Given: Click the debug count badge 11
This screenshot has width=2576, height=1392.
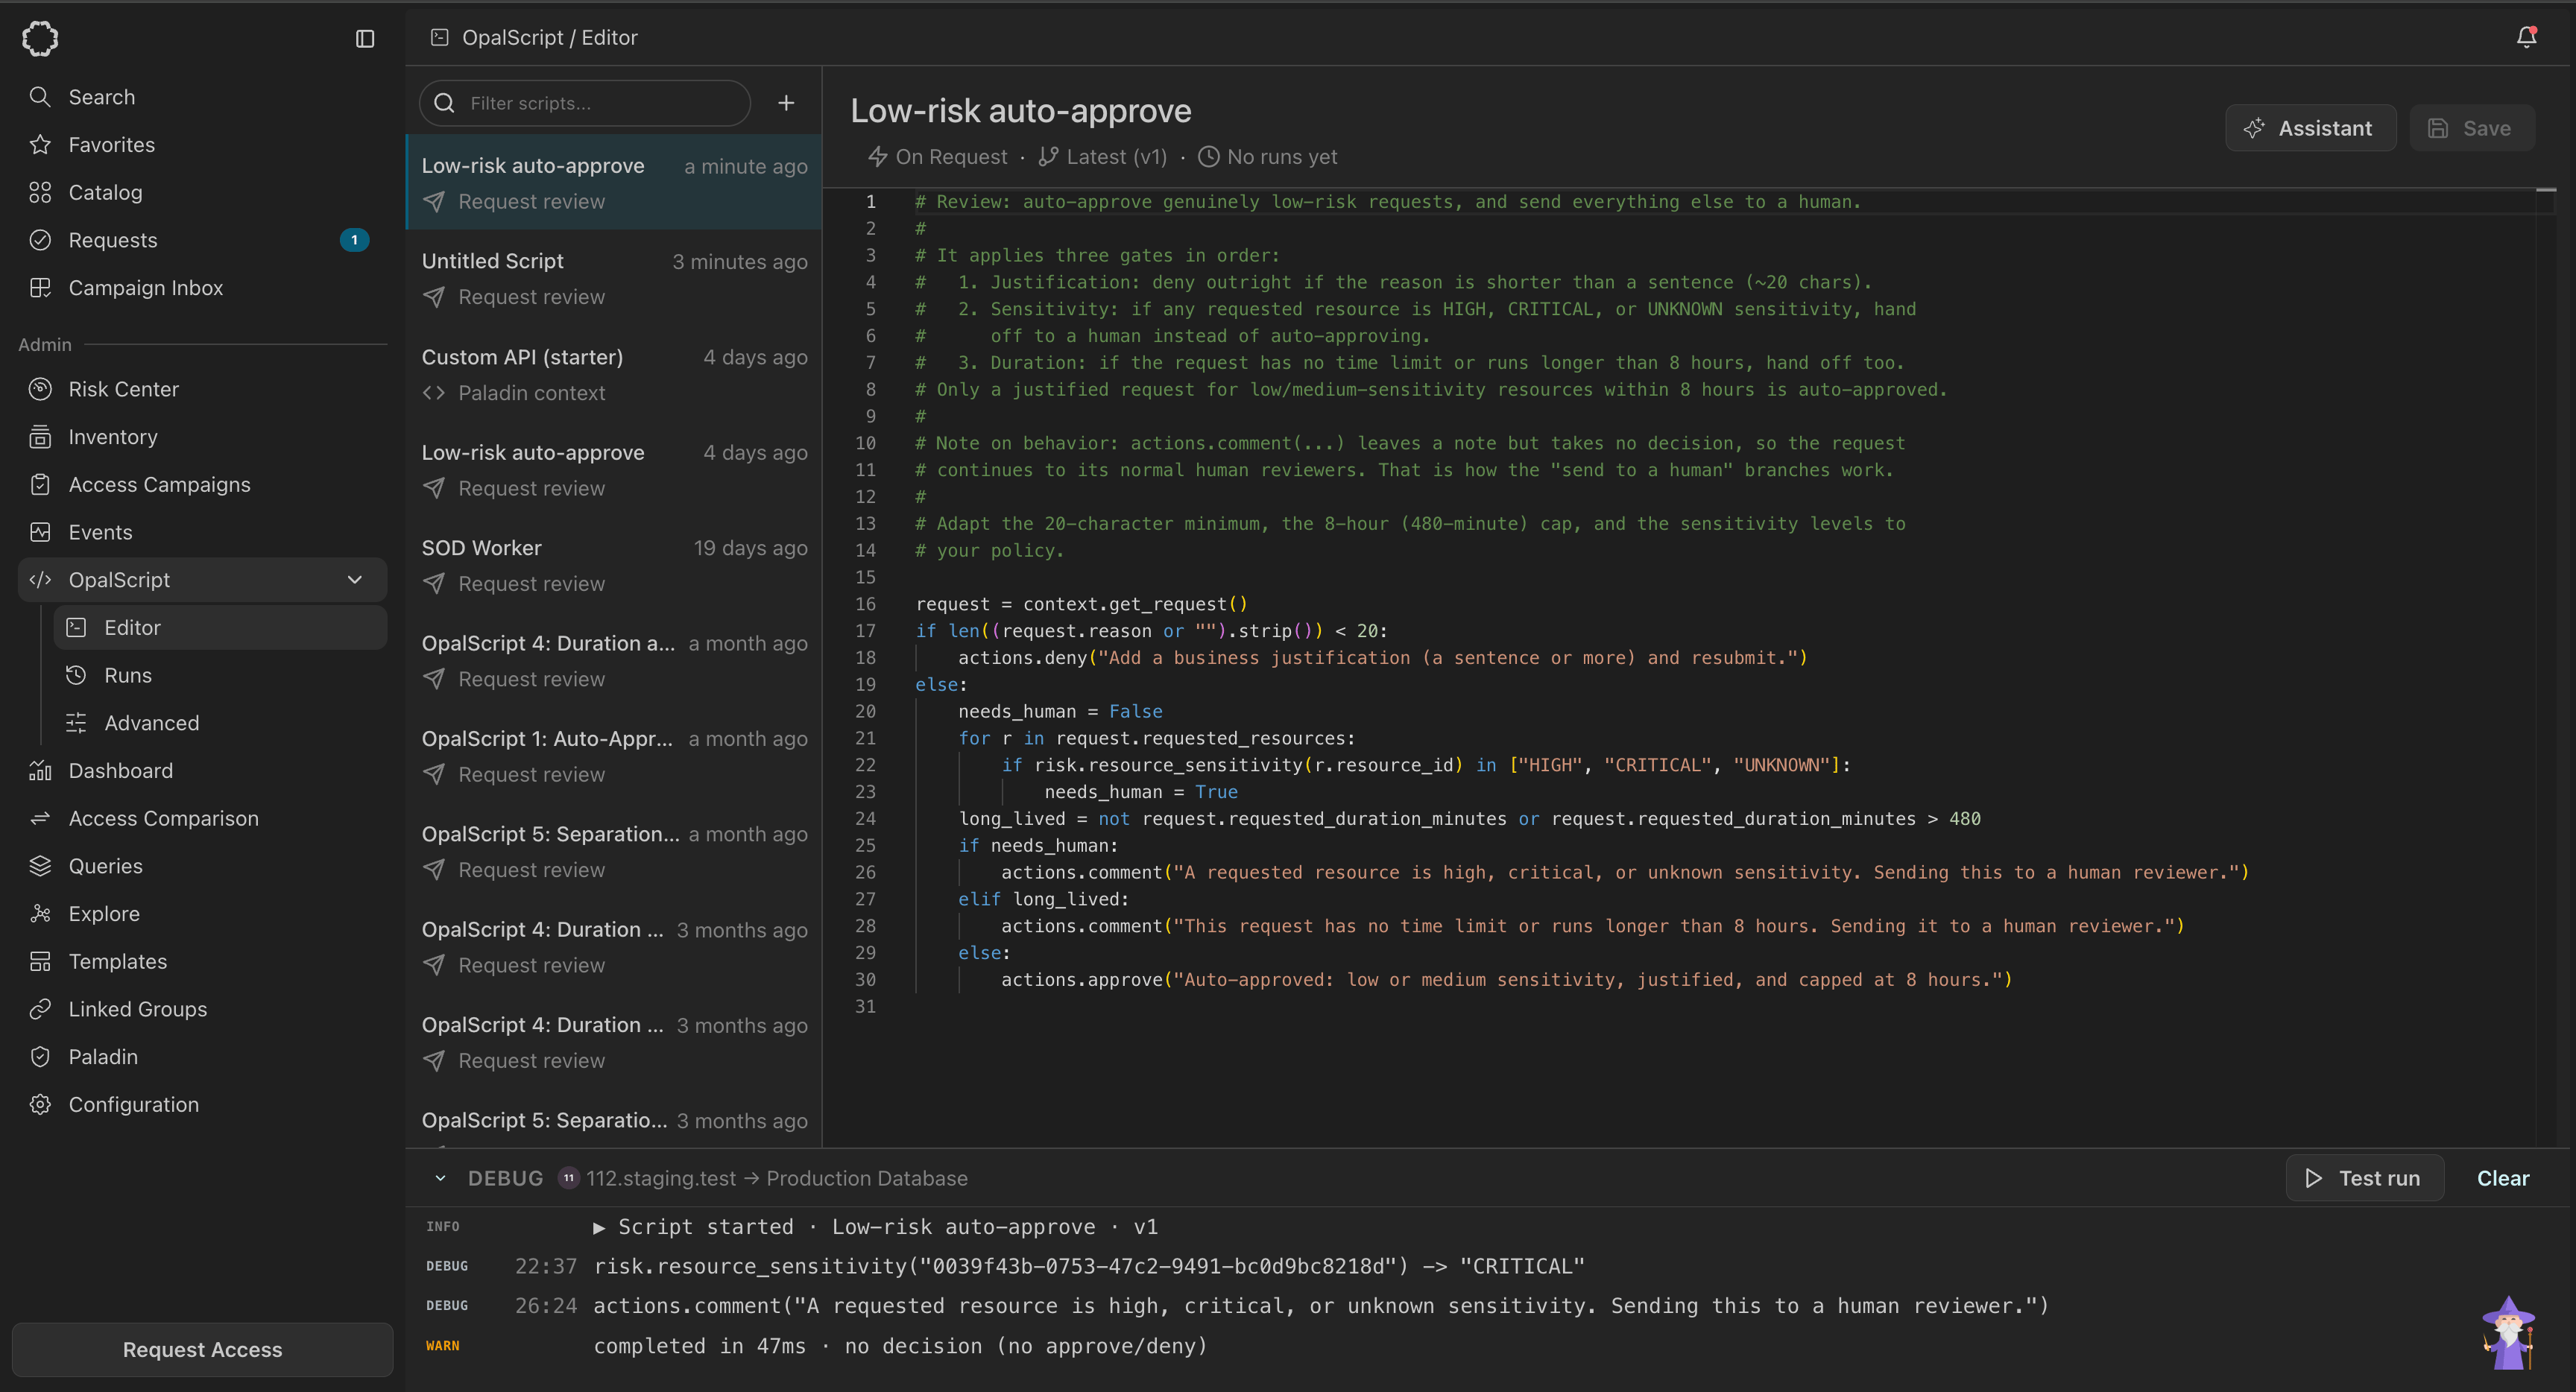Looking at the screenshot, I should point(569,1178).
